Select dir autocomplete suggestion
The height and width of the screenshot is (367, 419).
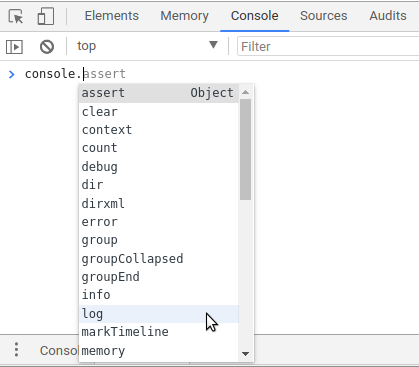point(159,184)
